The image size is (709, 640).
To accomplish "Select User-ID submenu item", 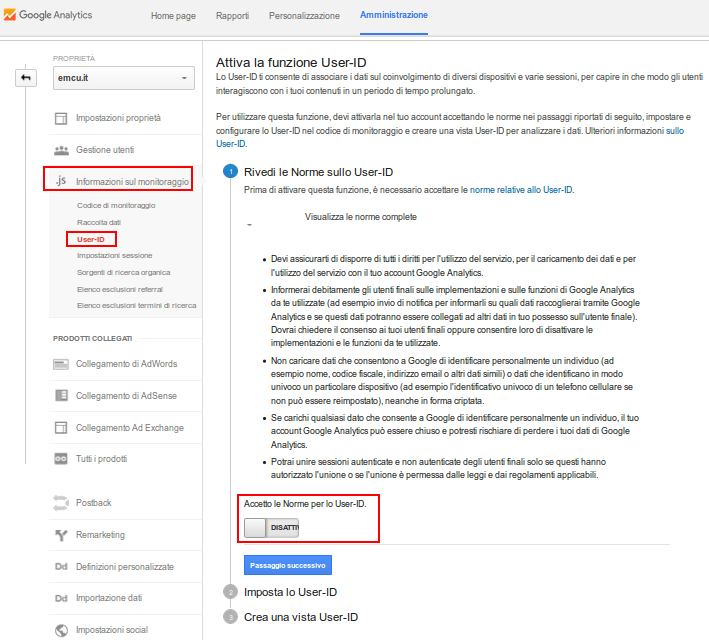I will pyautogui.click(x=90, y=239).
